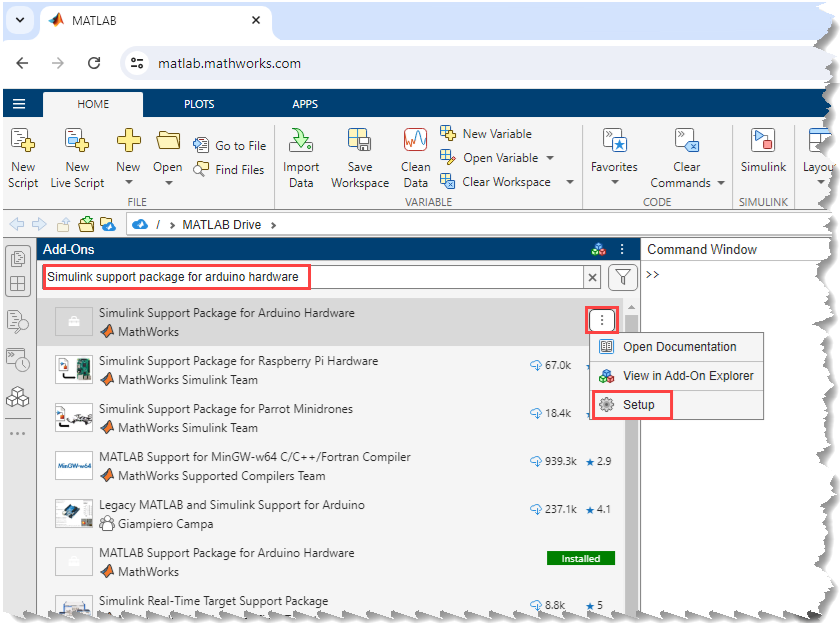Screen dimensions: 840x623
Task: Expand the Open Variable dropdown arrow
Action: (549, 158)
